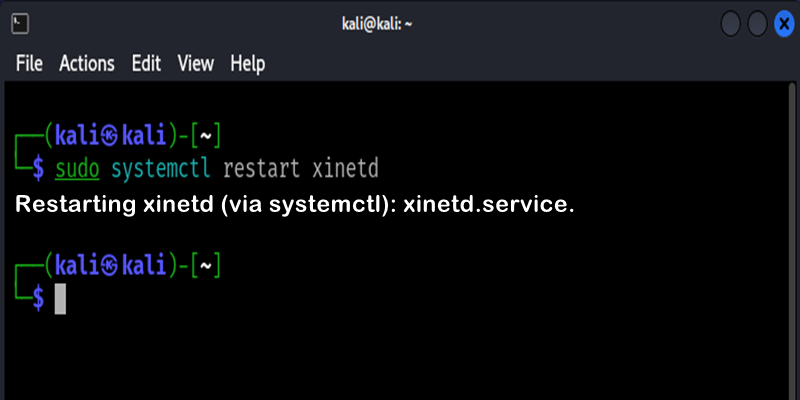Click the terminal icon in the title bar
The width and height of the screenshot is (800, 400).
[x=20, y=22]
